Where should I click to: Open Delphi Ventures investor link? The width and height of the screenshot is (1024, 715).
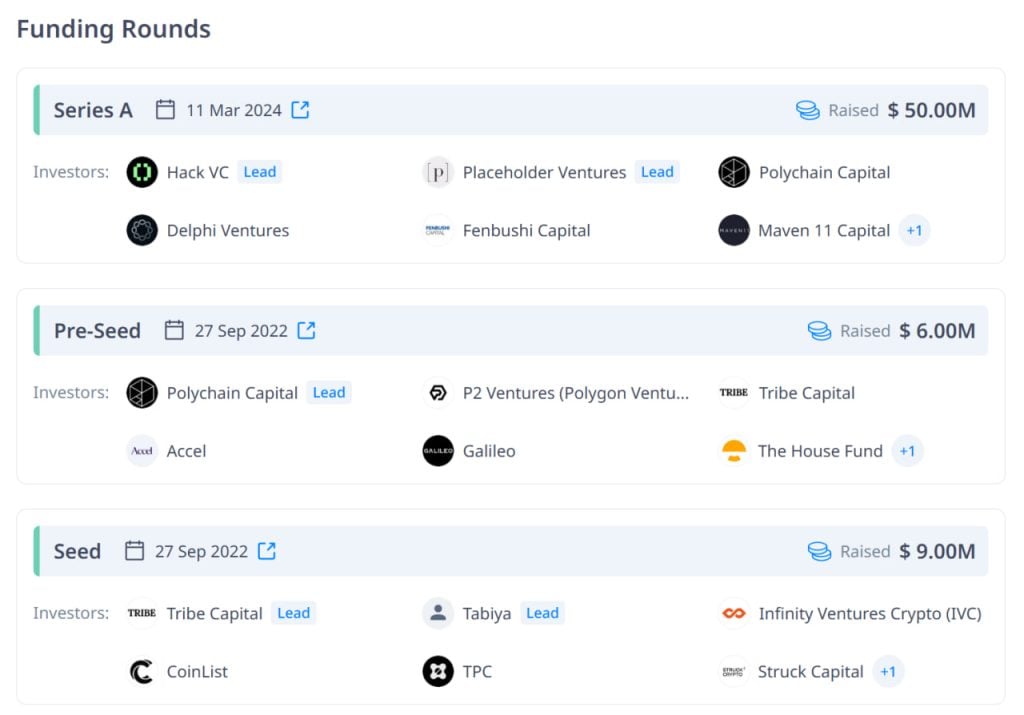[x=228, y=230]
